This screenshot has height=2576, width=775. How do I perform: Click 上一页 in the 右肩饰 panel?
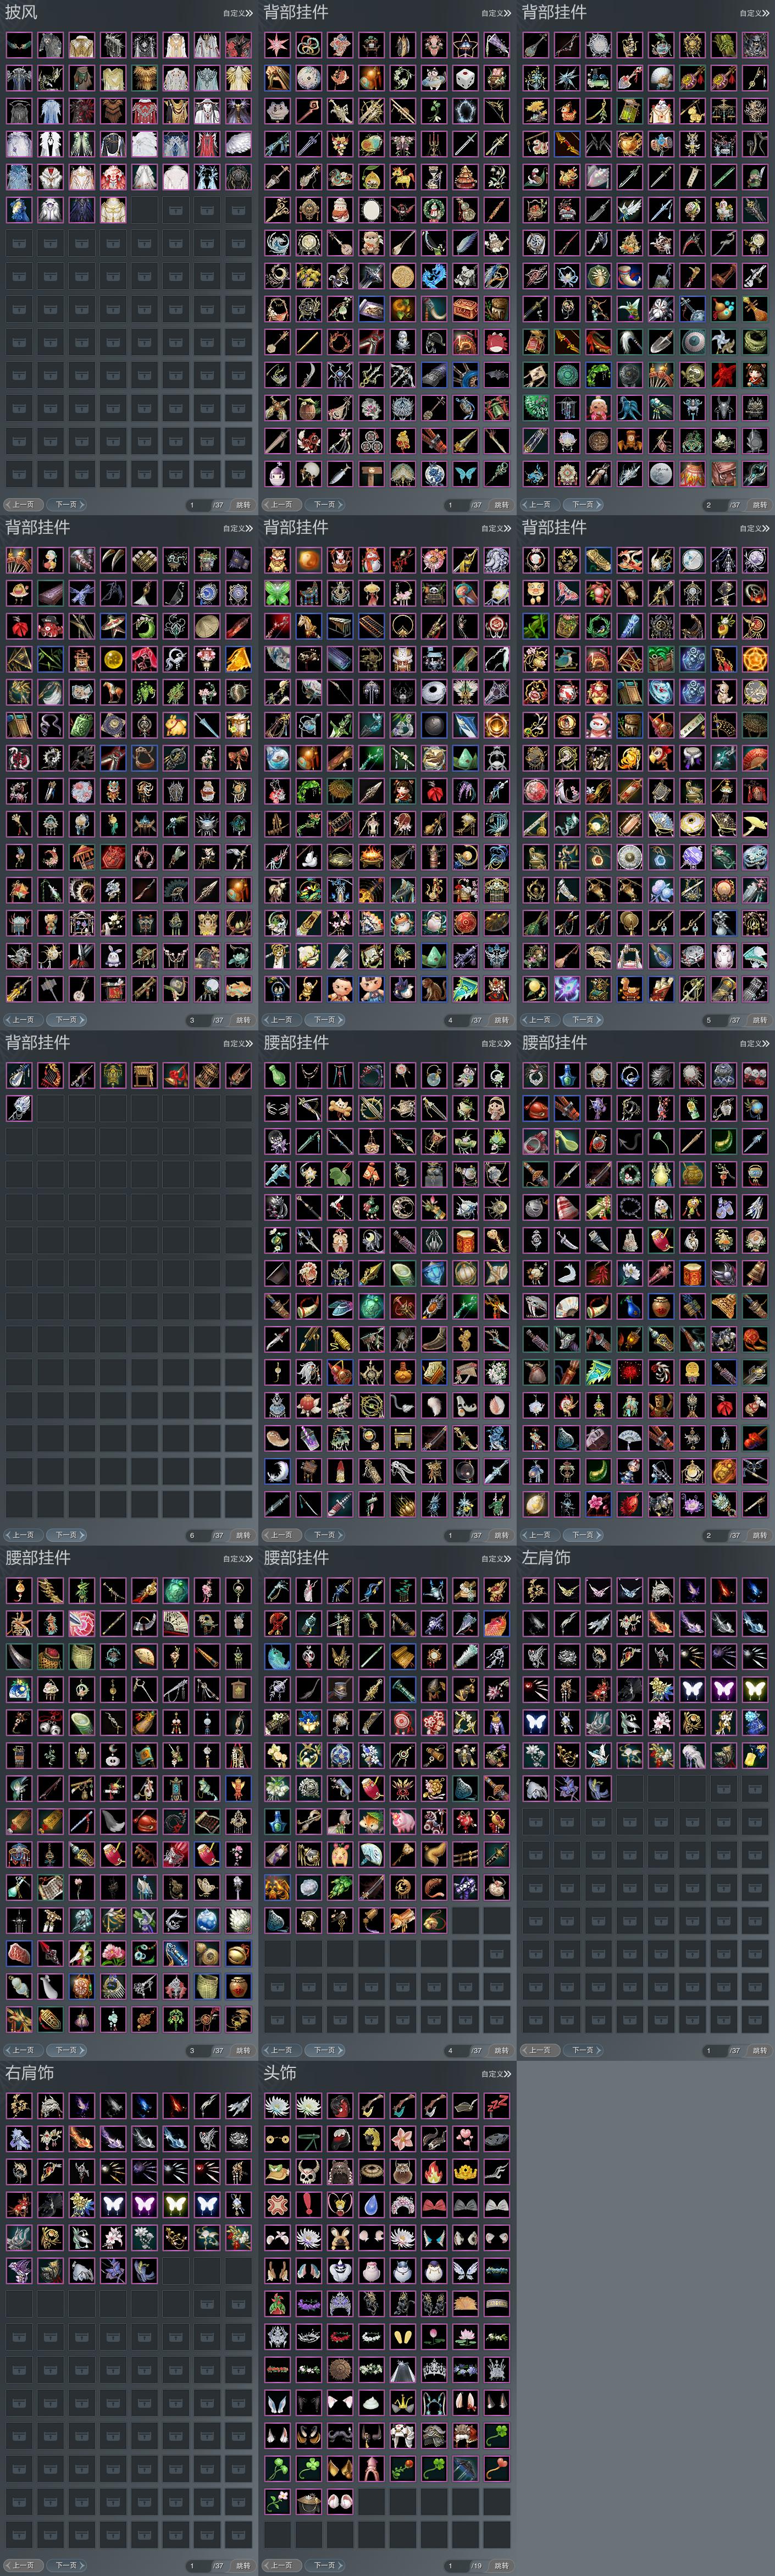(x=24, y=2566)
